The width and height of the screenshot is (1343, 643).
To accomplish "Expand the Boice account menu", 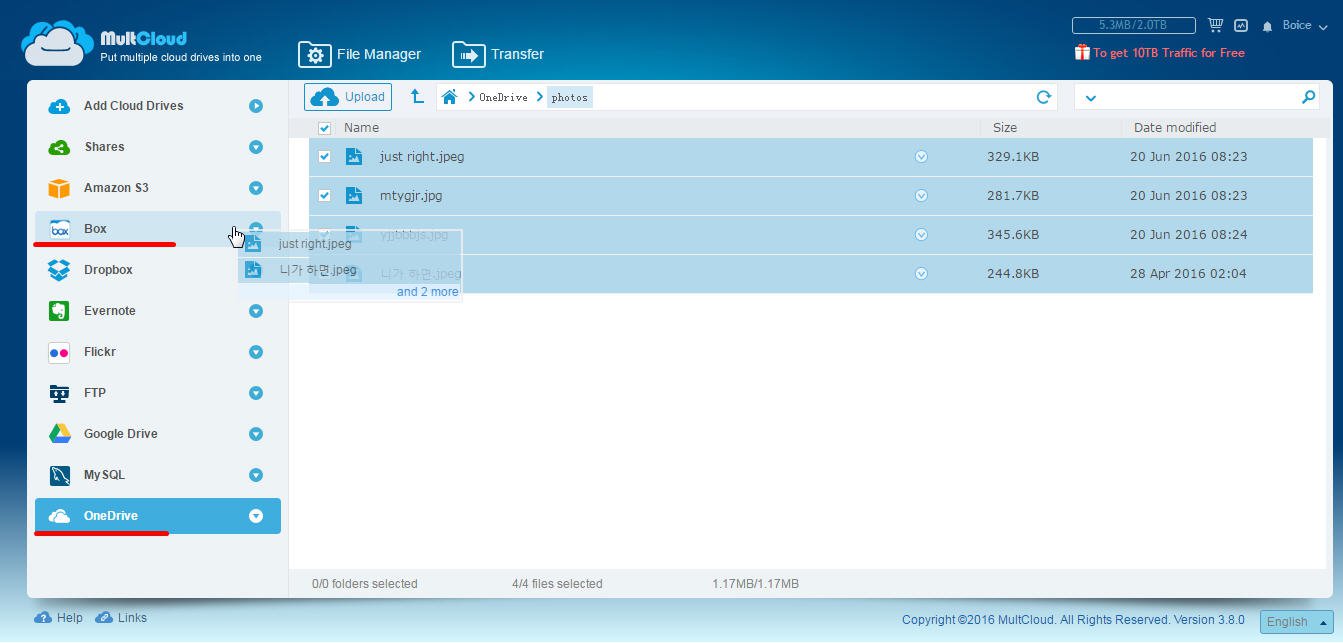I will [x=1304, y=26].
